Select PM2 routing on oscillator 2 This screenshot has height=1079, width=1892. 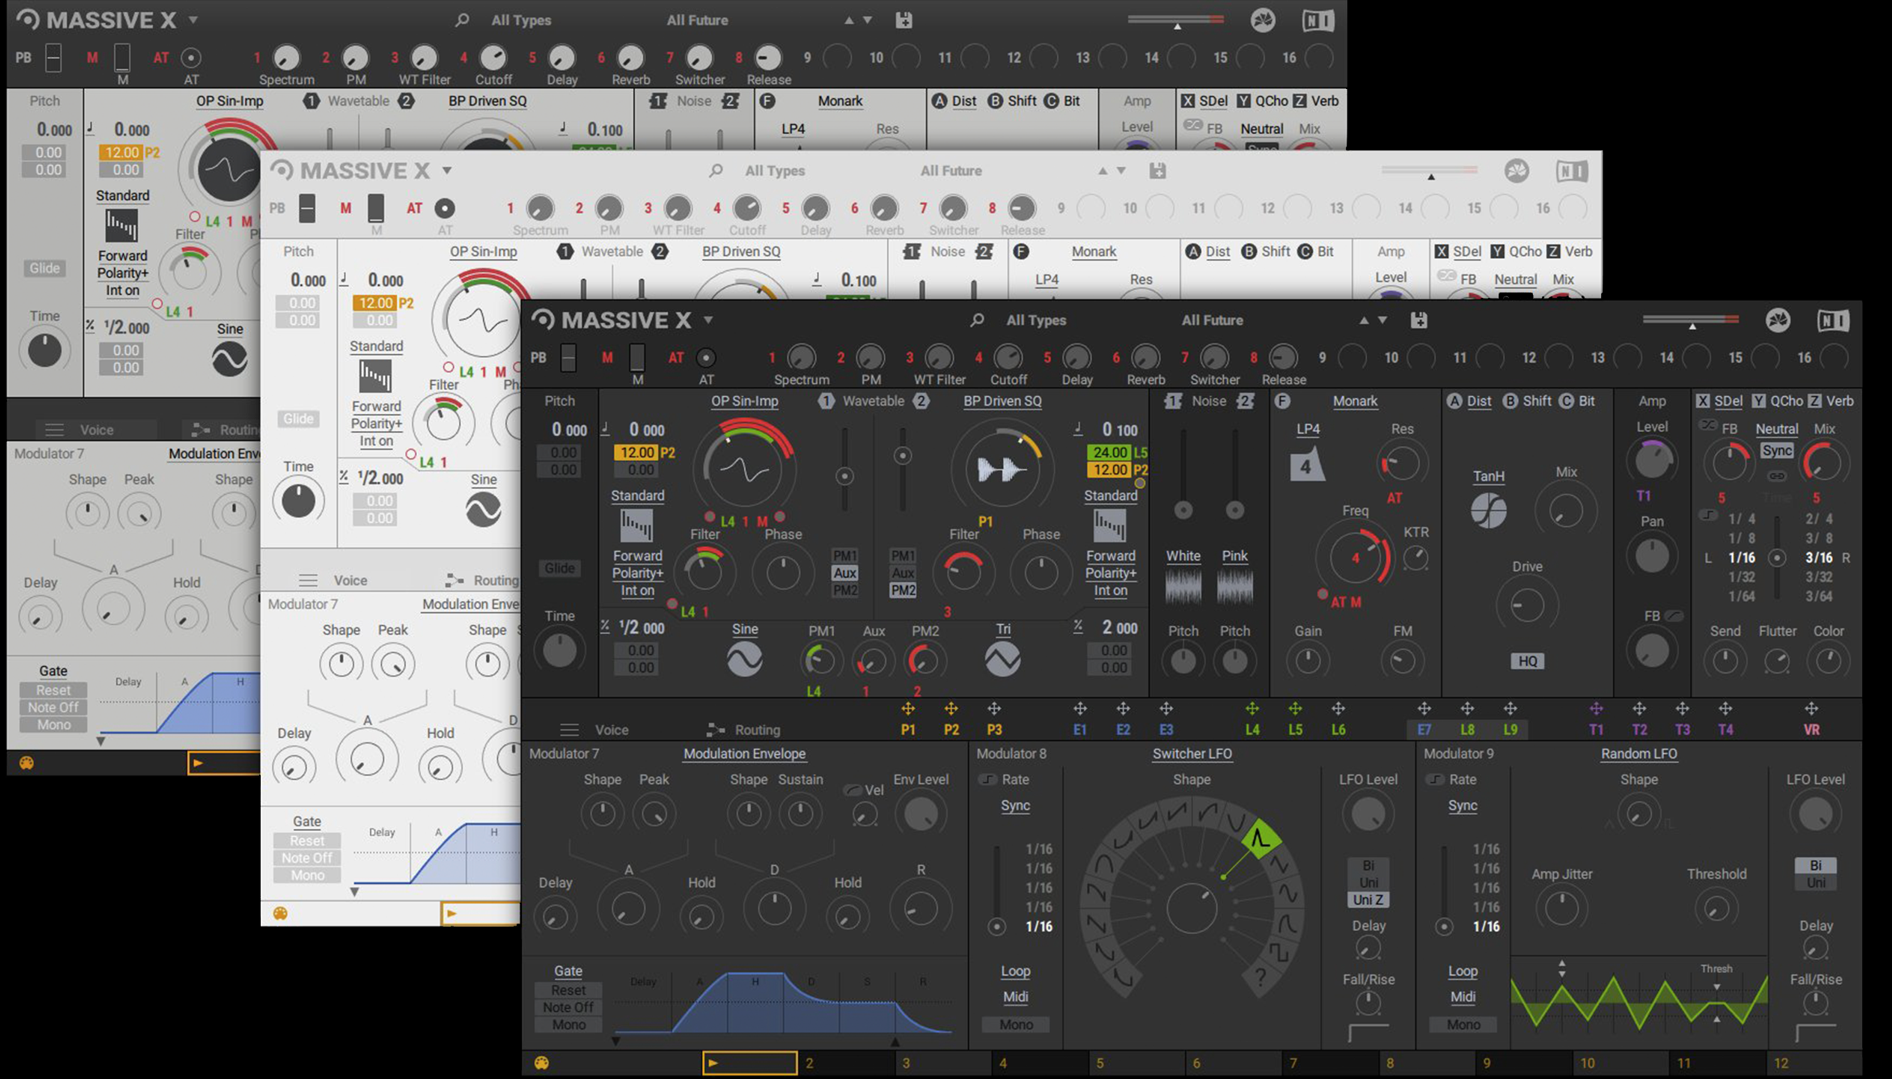coord(903,590)
